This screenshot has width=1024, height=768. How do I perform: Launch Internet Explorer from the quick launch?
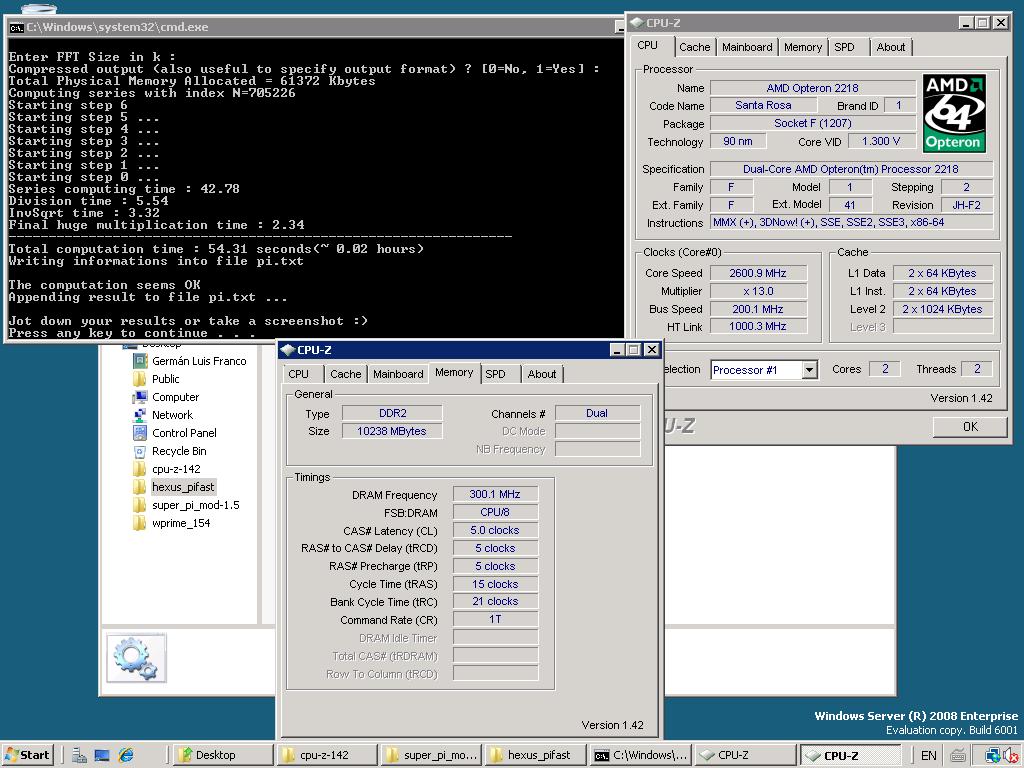click(125, 755)
